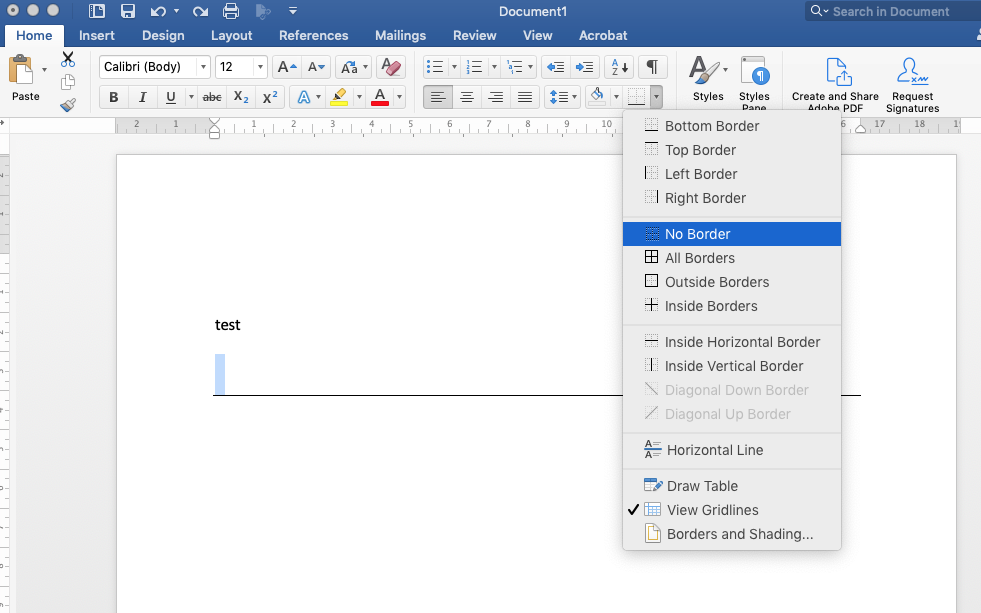Screen dimensions: 981x613
Task: Open line spacing dropdown
Action: coord(562,97)
